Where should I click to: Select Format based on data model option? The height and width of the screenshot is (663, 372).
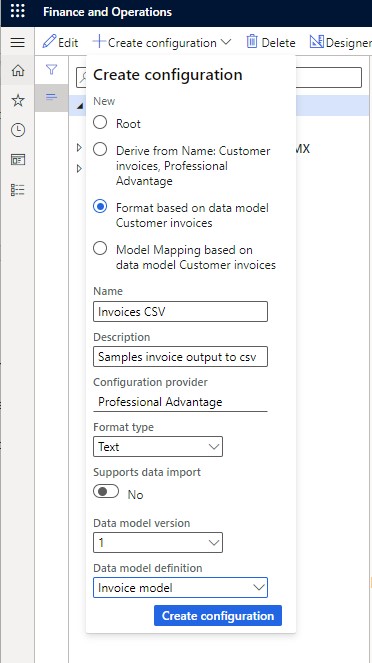(x=100, y=207)
